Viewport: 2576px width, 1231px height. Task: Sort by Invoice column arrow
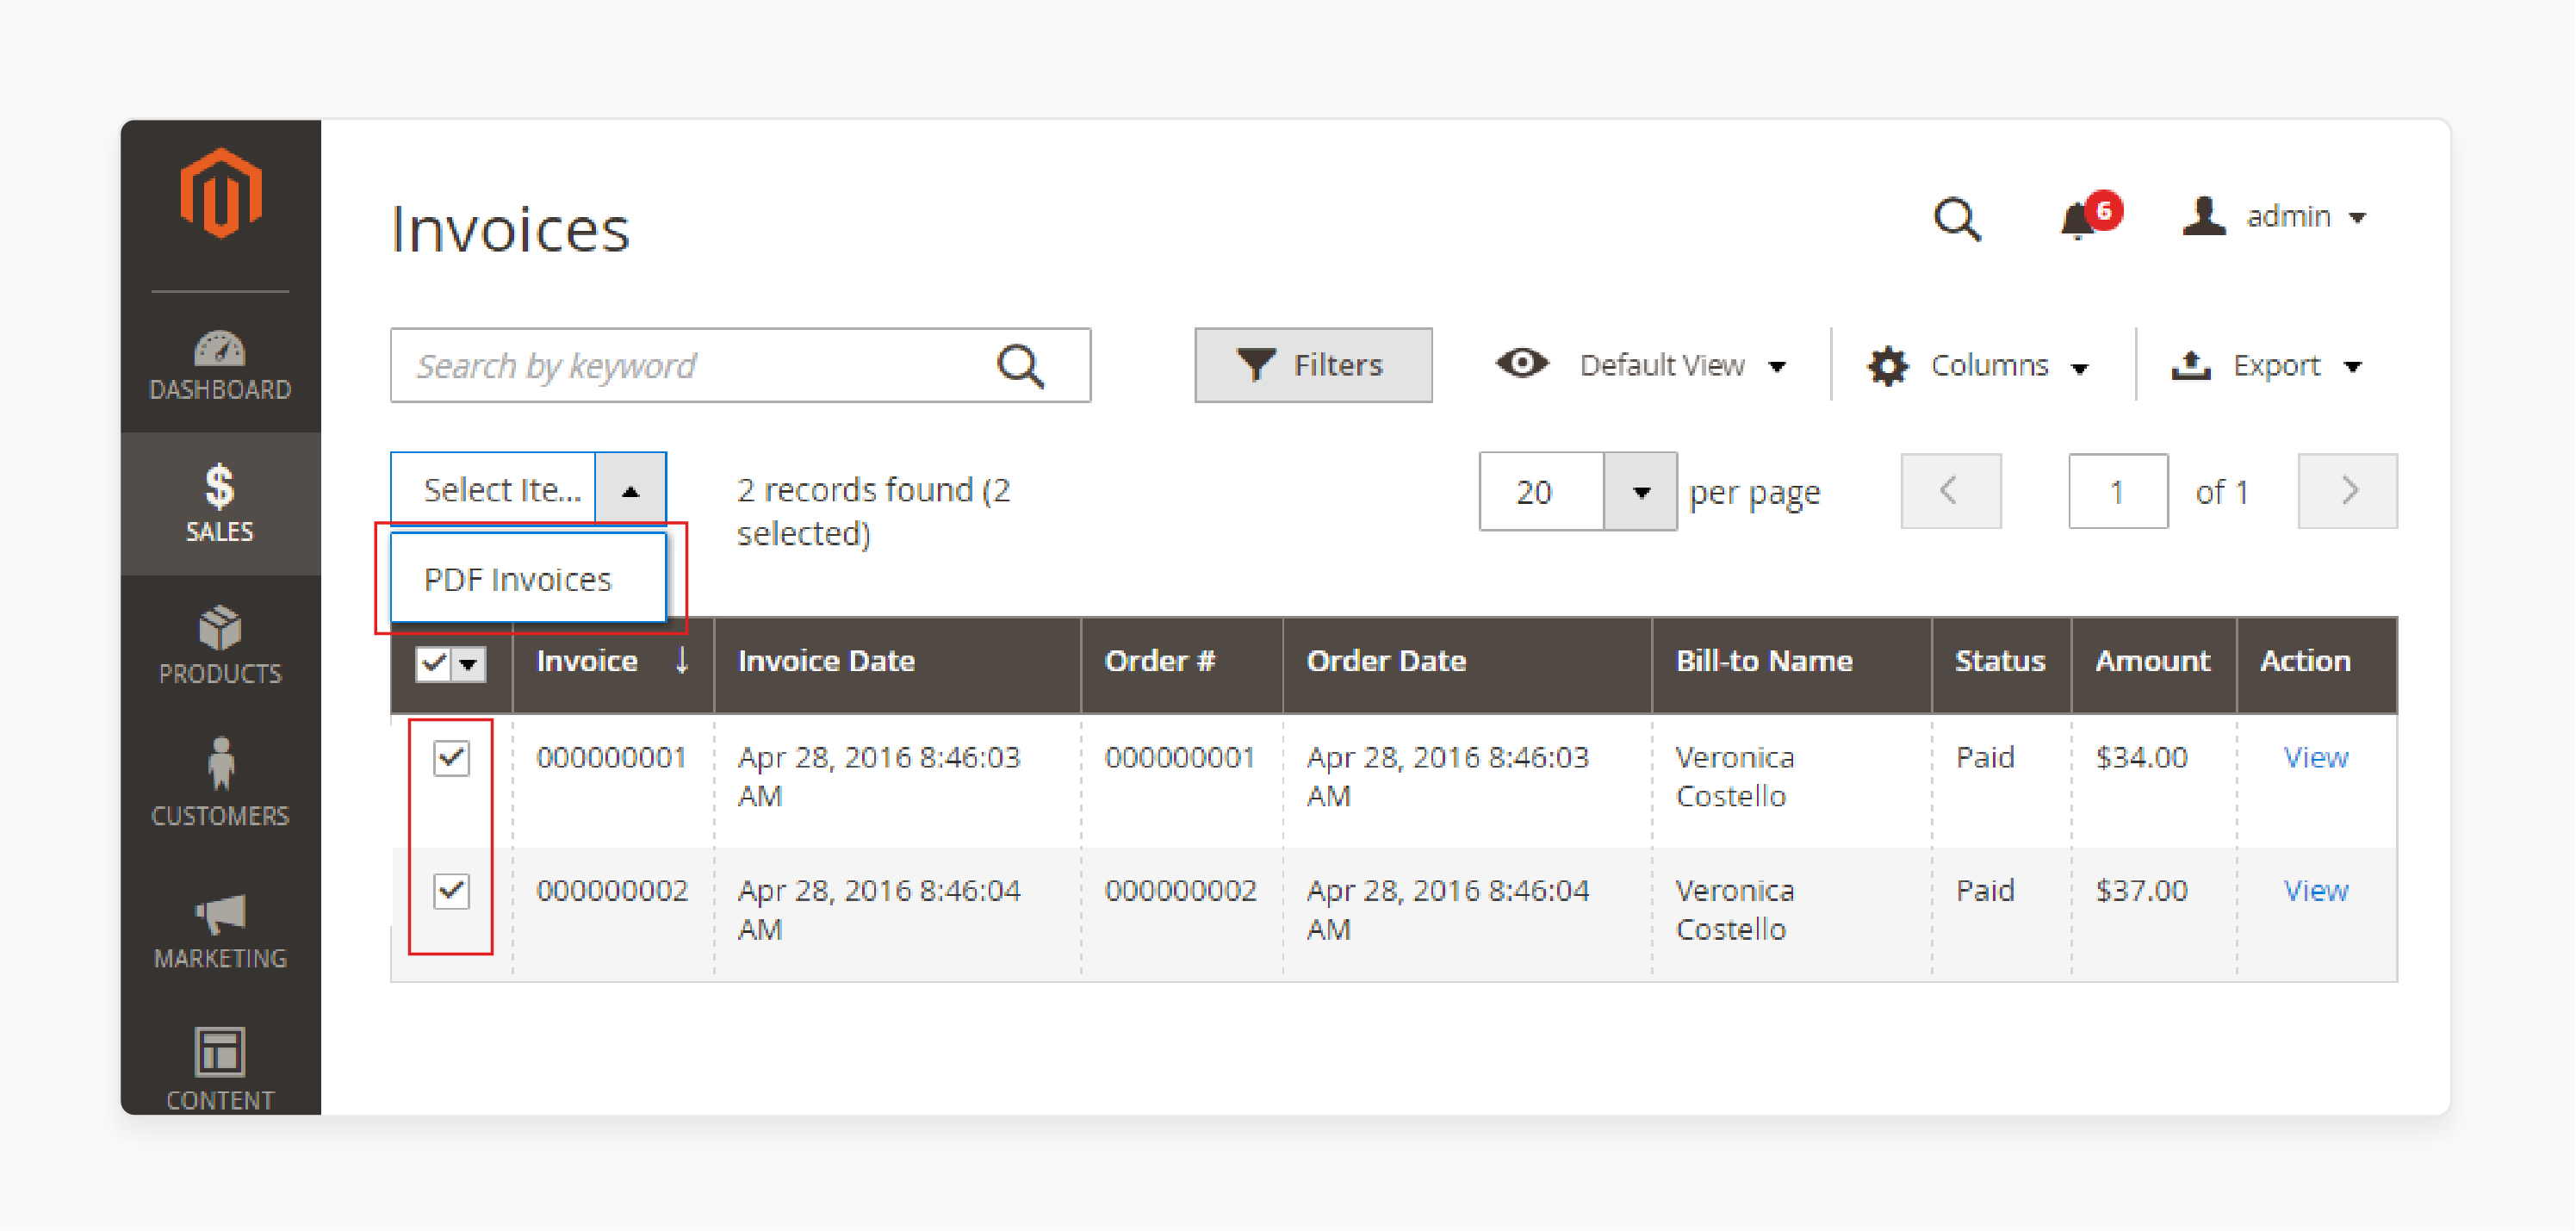coord(681,660)
